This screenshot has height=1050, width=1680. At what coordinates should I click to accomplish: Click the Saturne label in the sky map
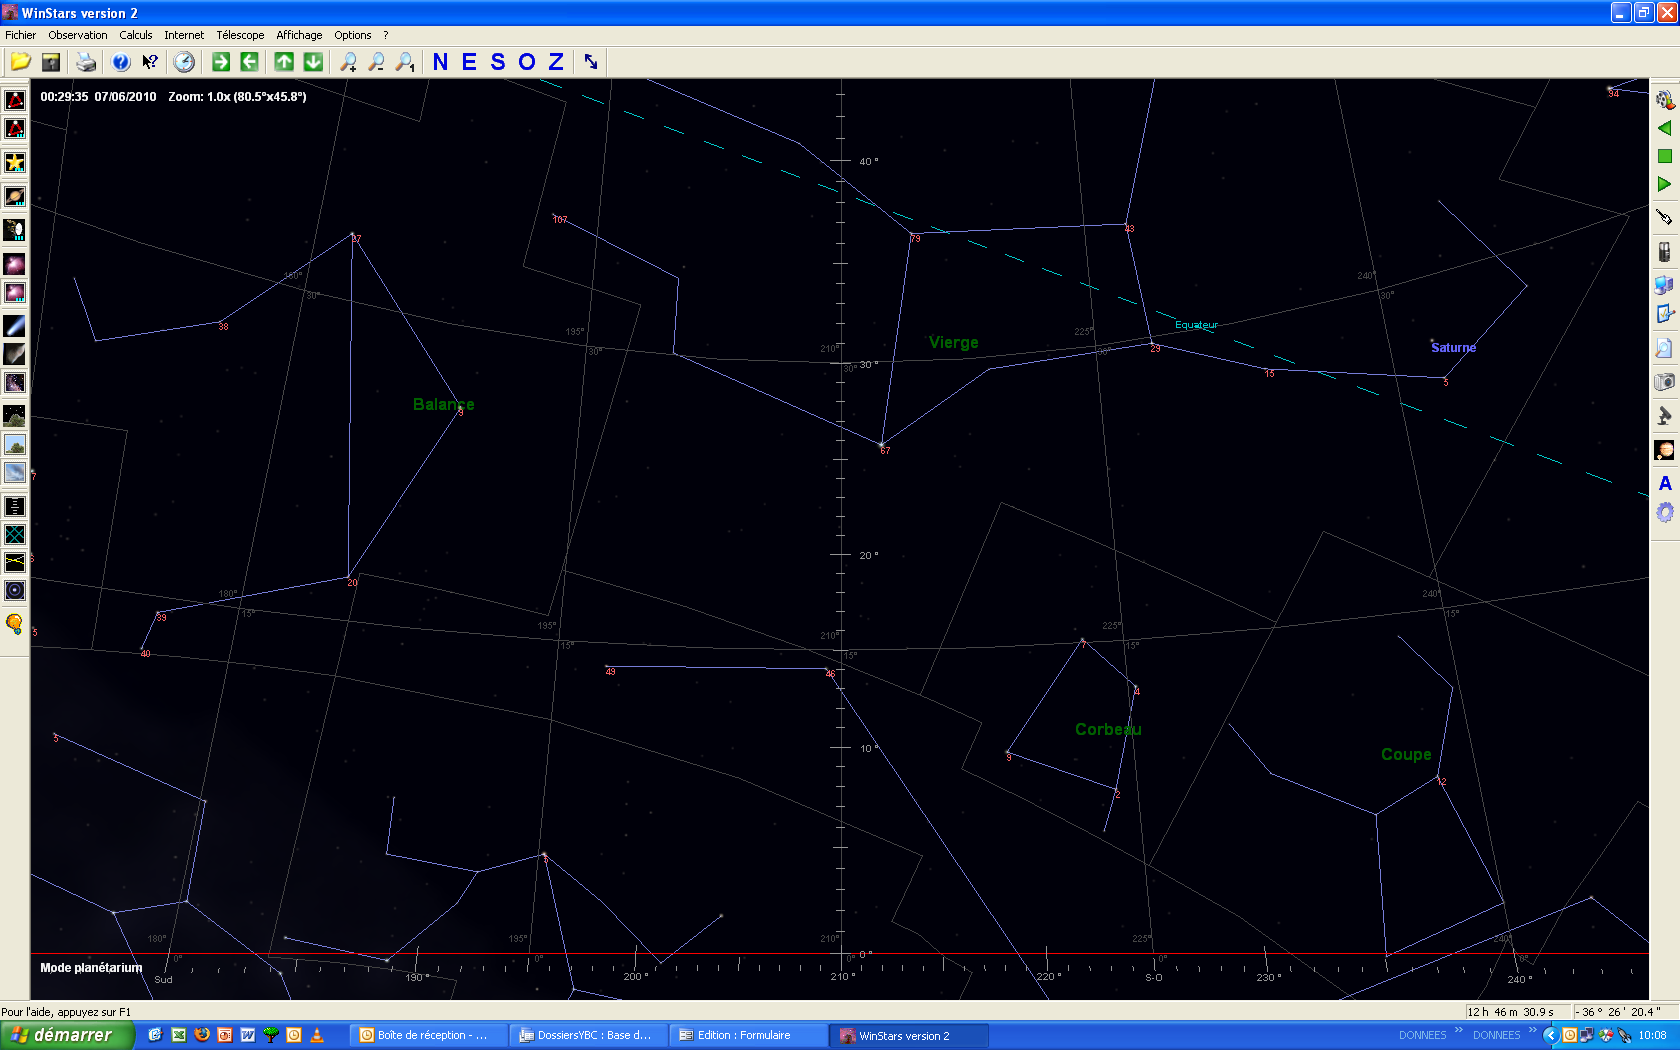(x=1453, y=348)
